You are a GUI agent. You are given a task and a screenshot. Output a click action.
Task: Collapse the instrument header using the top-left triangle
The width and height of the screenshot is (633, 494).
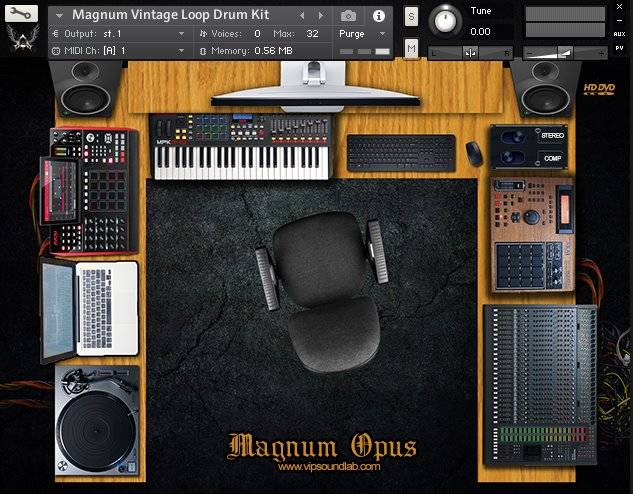(59, 16)
